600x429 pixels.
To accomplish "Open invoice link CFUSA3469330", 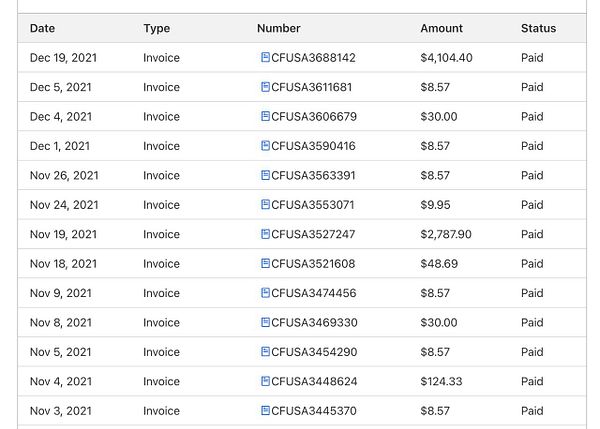I will [x=314, y=323].
